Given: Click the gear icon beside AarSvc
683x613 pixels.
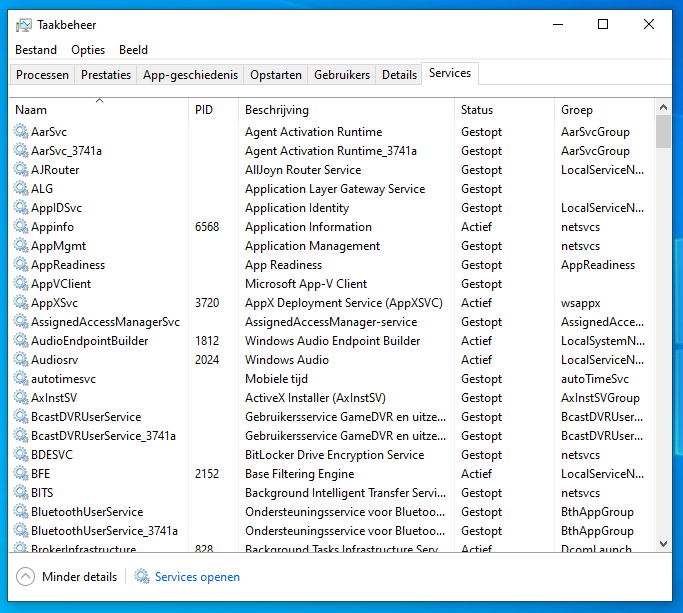Looking at the screenshot, I should pyautogui.click(x=21, y=132).
